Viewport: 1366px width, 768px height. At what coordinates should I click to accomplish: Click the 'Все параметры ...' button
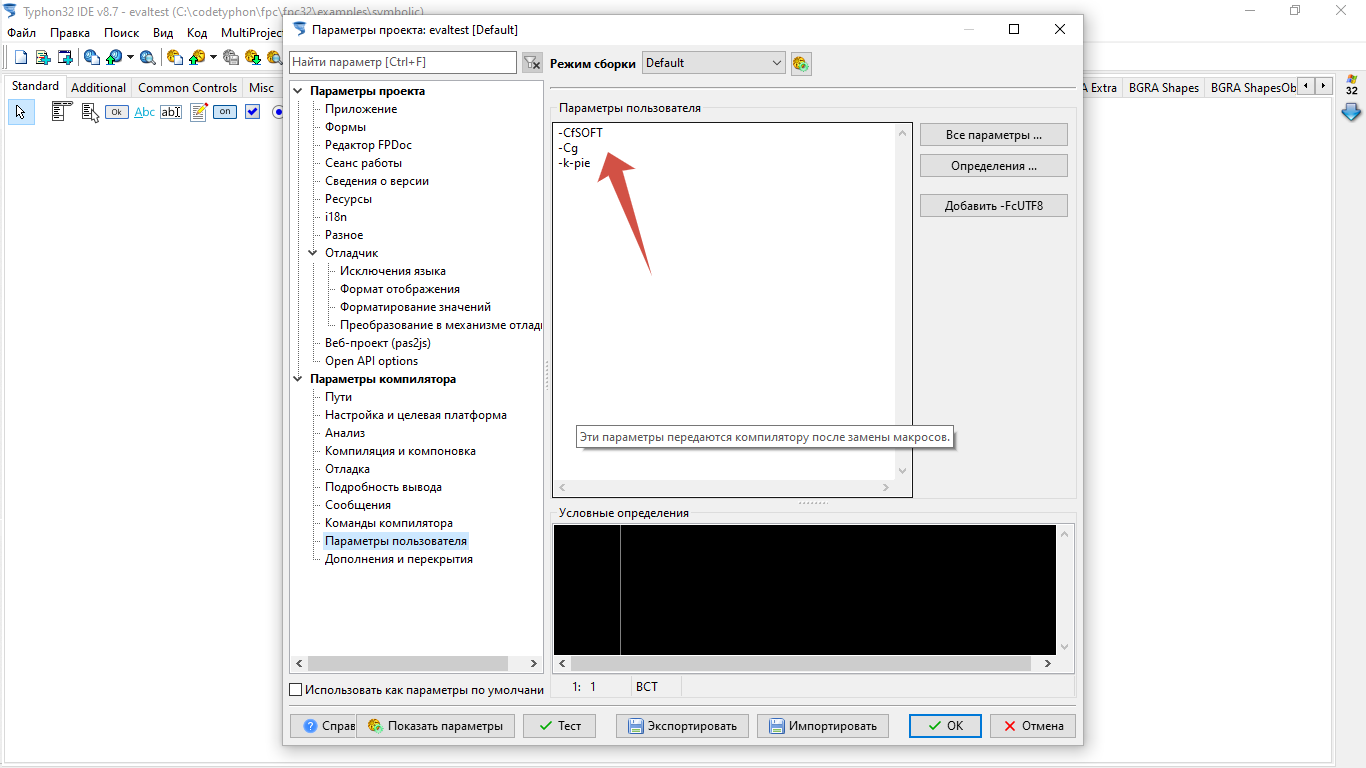click(x=993, y=134)
